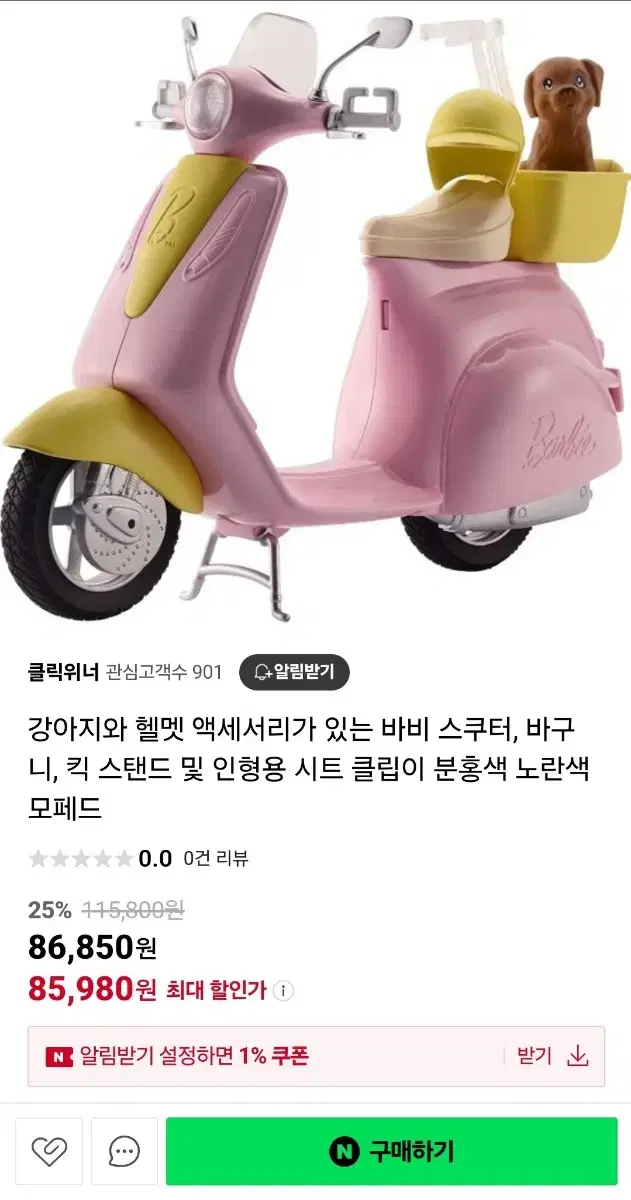Toggle 알림받기 store notifications
Viewport: 631px width, 1200px height.
(294, 672)
